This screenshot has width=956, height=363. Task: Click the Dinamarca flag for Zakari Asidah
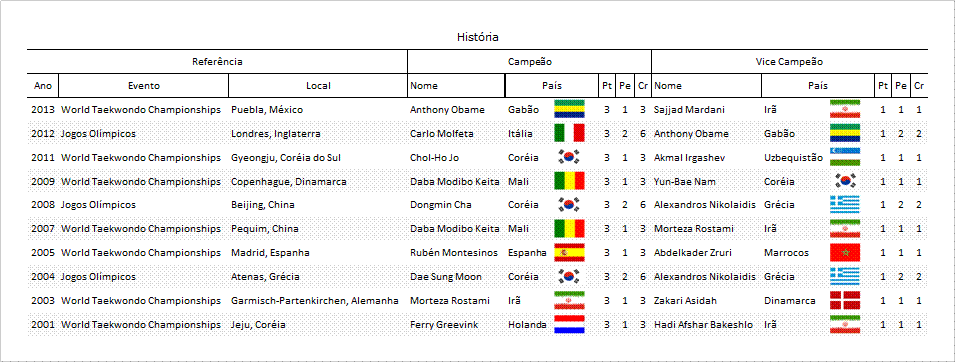pyautogui.click(x=844, y=300)
